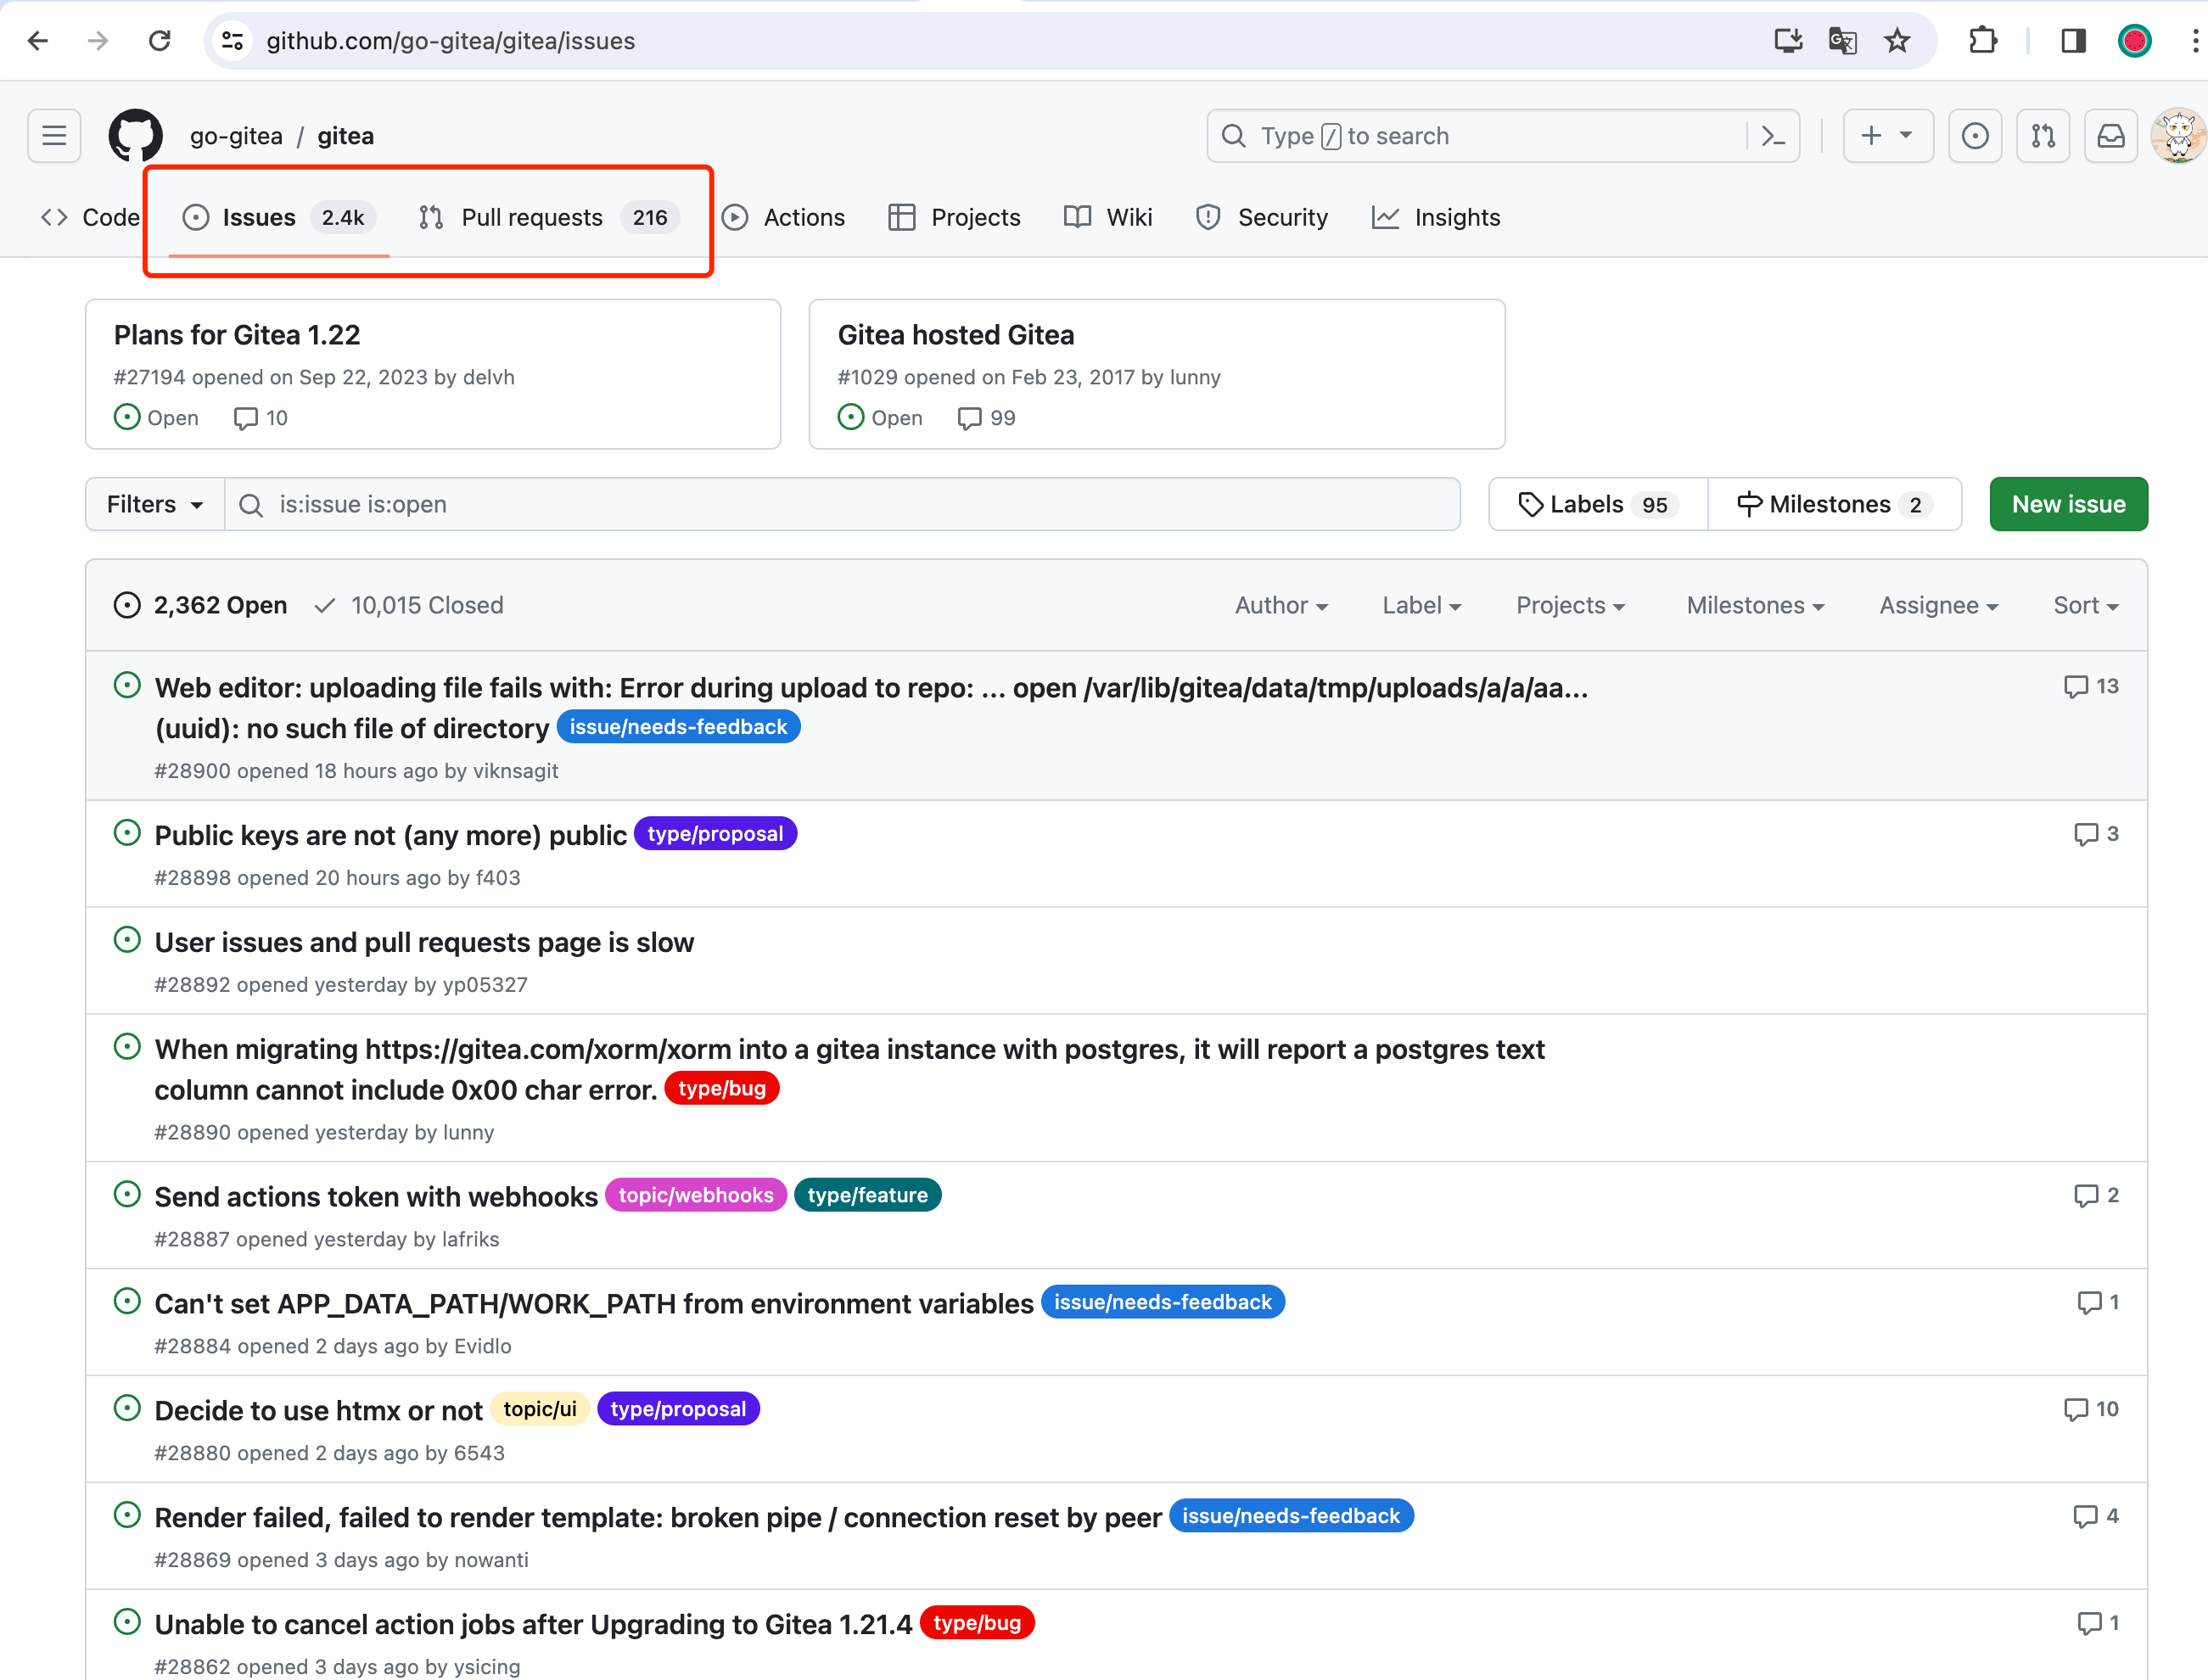Open issue Public keys are not public
Viewport: 2208px width, 1680px height.
pos(391,836)
